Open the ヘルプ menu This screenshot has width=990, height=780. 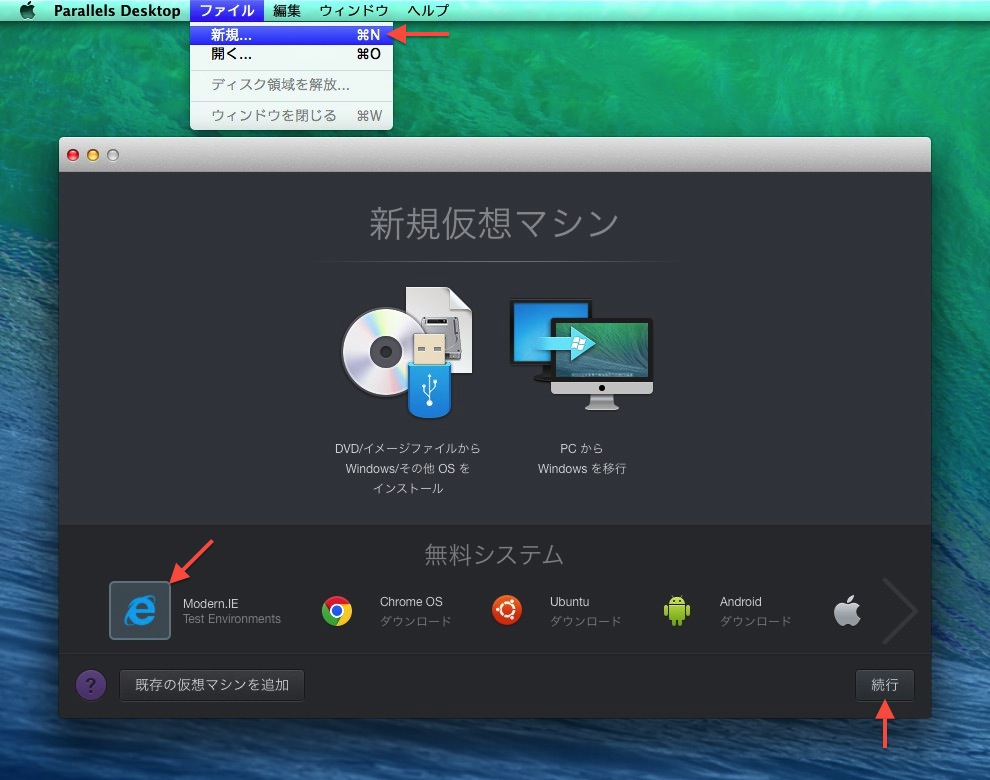(427, 11)
